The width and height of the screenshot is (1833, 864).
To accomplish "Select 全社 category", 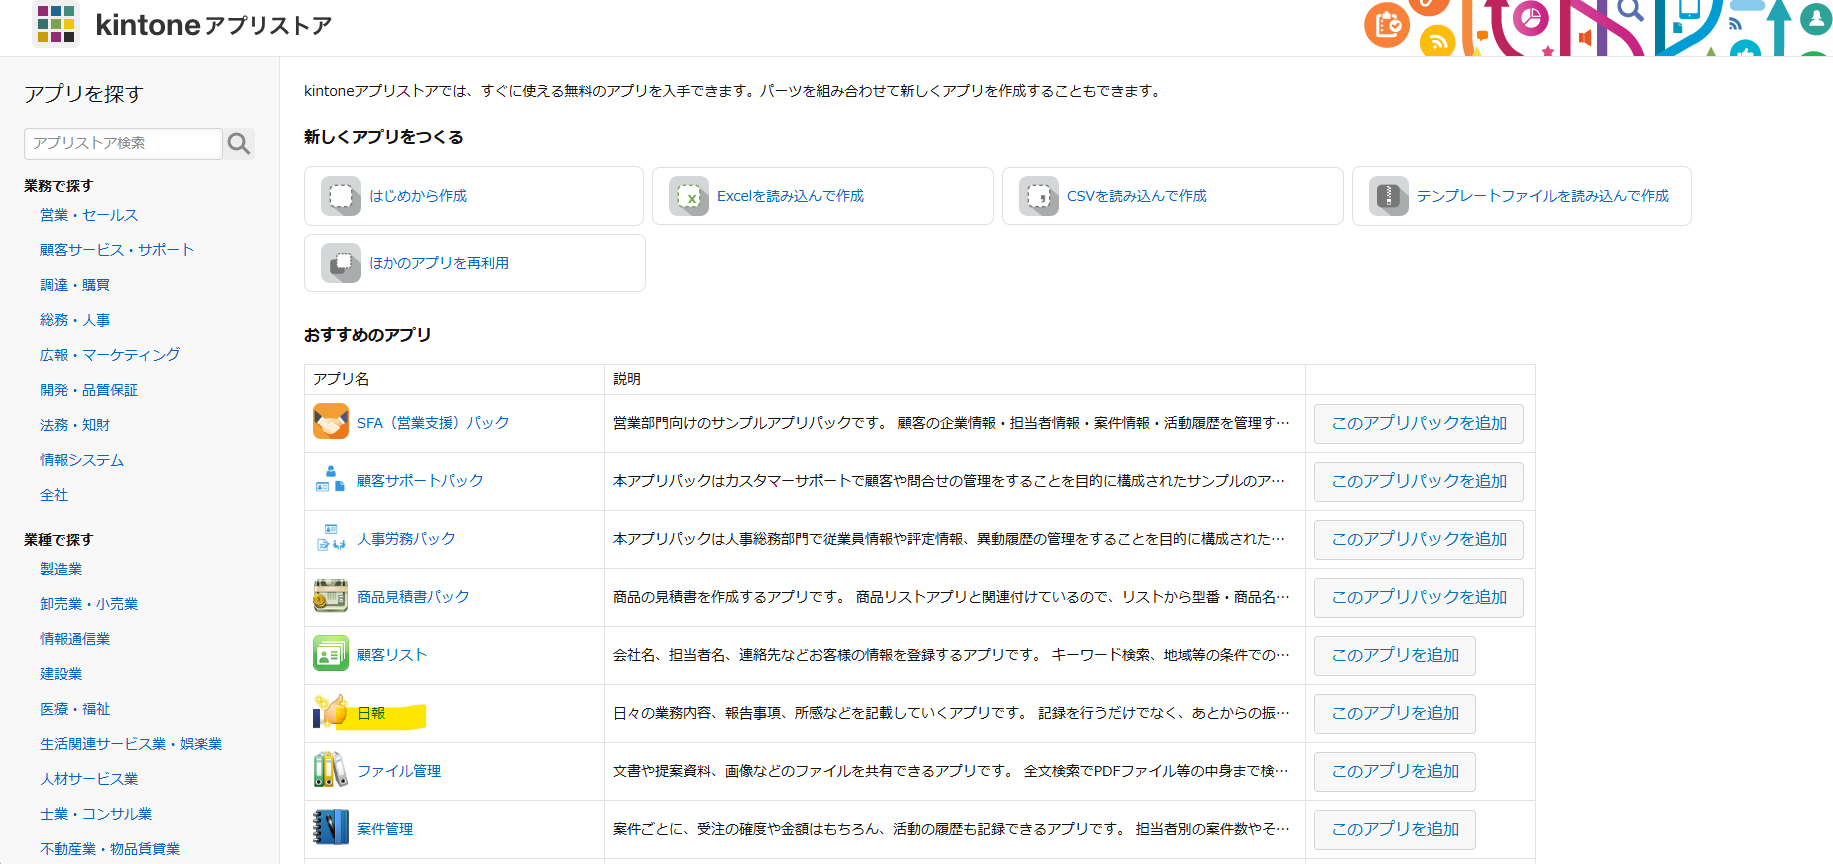I will (54, 495).
